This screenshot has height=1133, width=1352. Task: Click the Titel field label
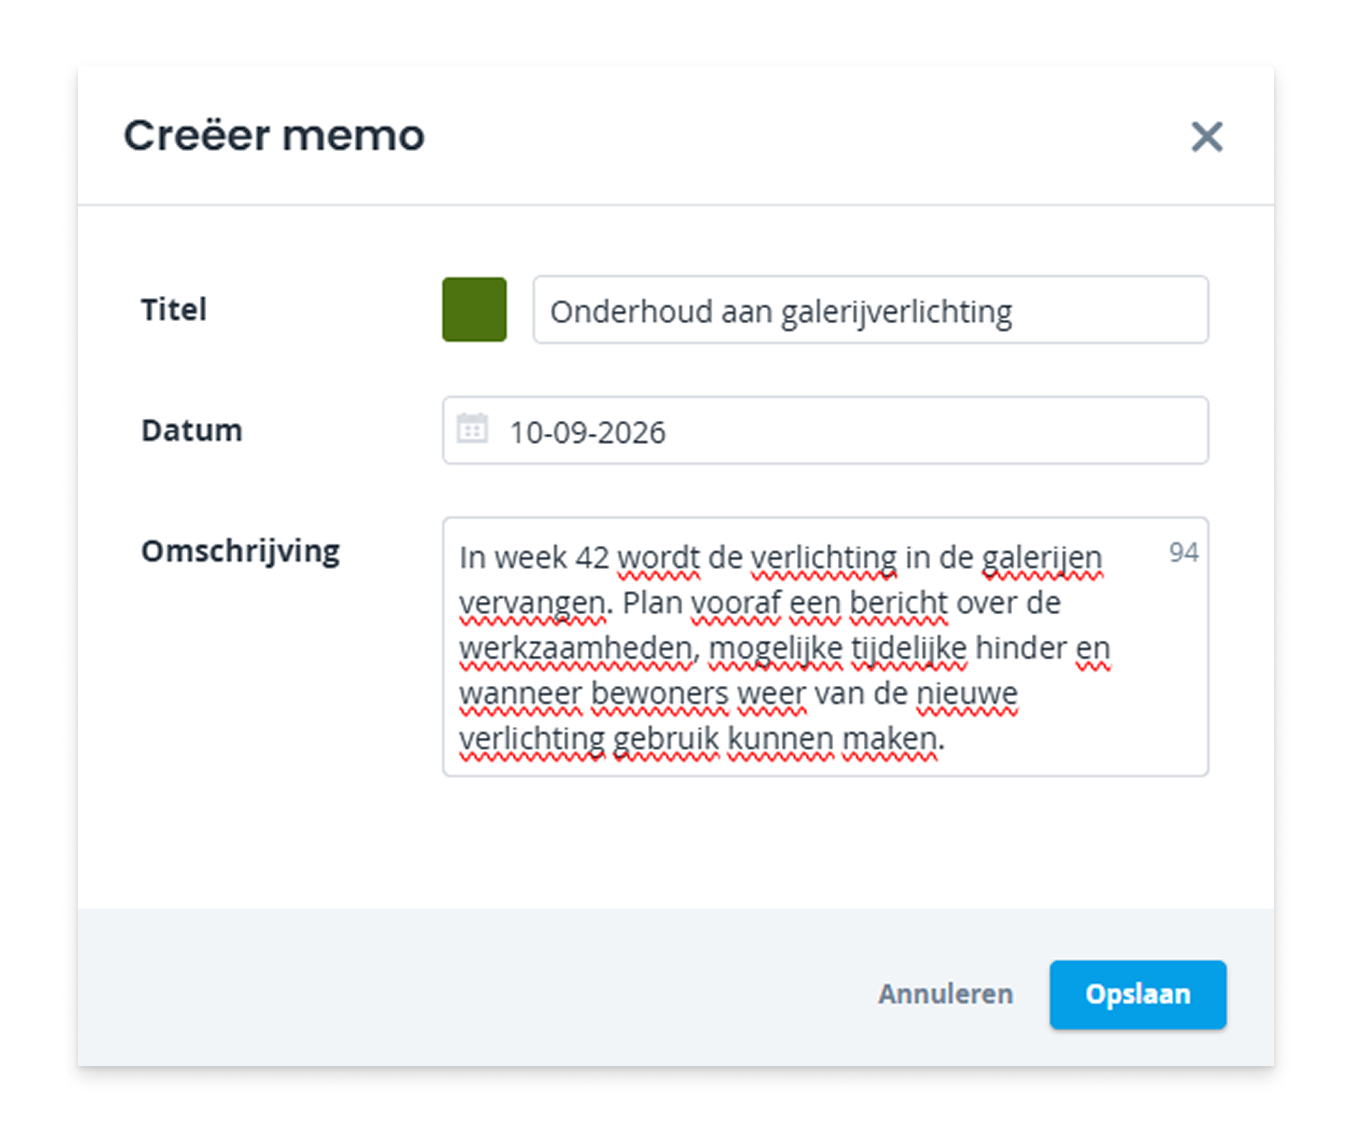pyautogui.click(x=174, y=310)
